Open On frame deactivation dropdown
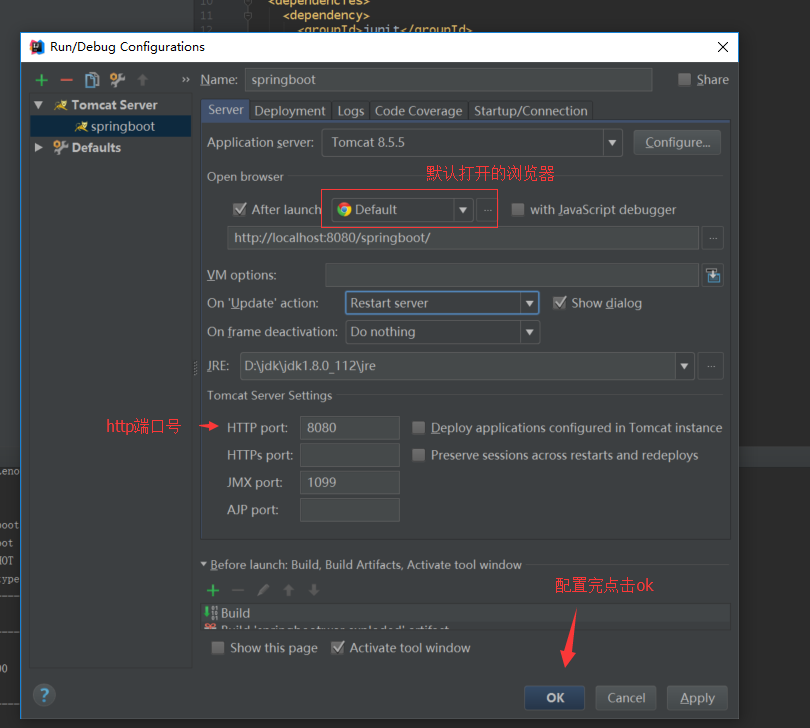This screenshot has height=728, width=810. point(529,332)
